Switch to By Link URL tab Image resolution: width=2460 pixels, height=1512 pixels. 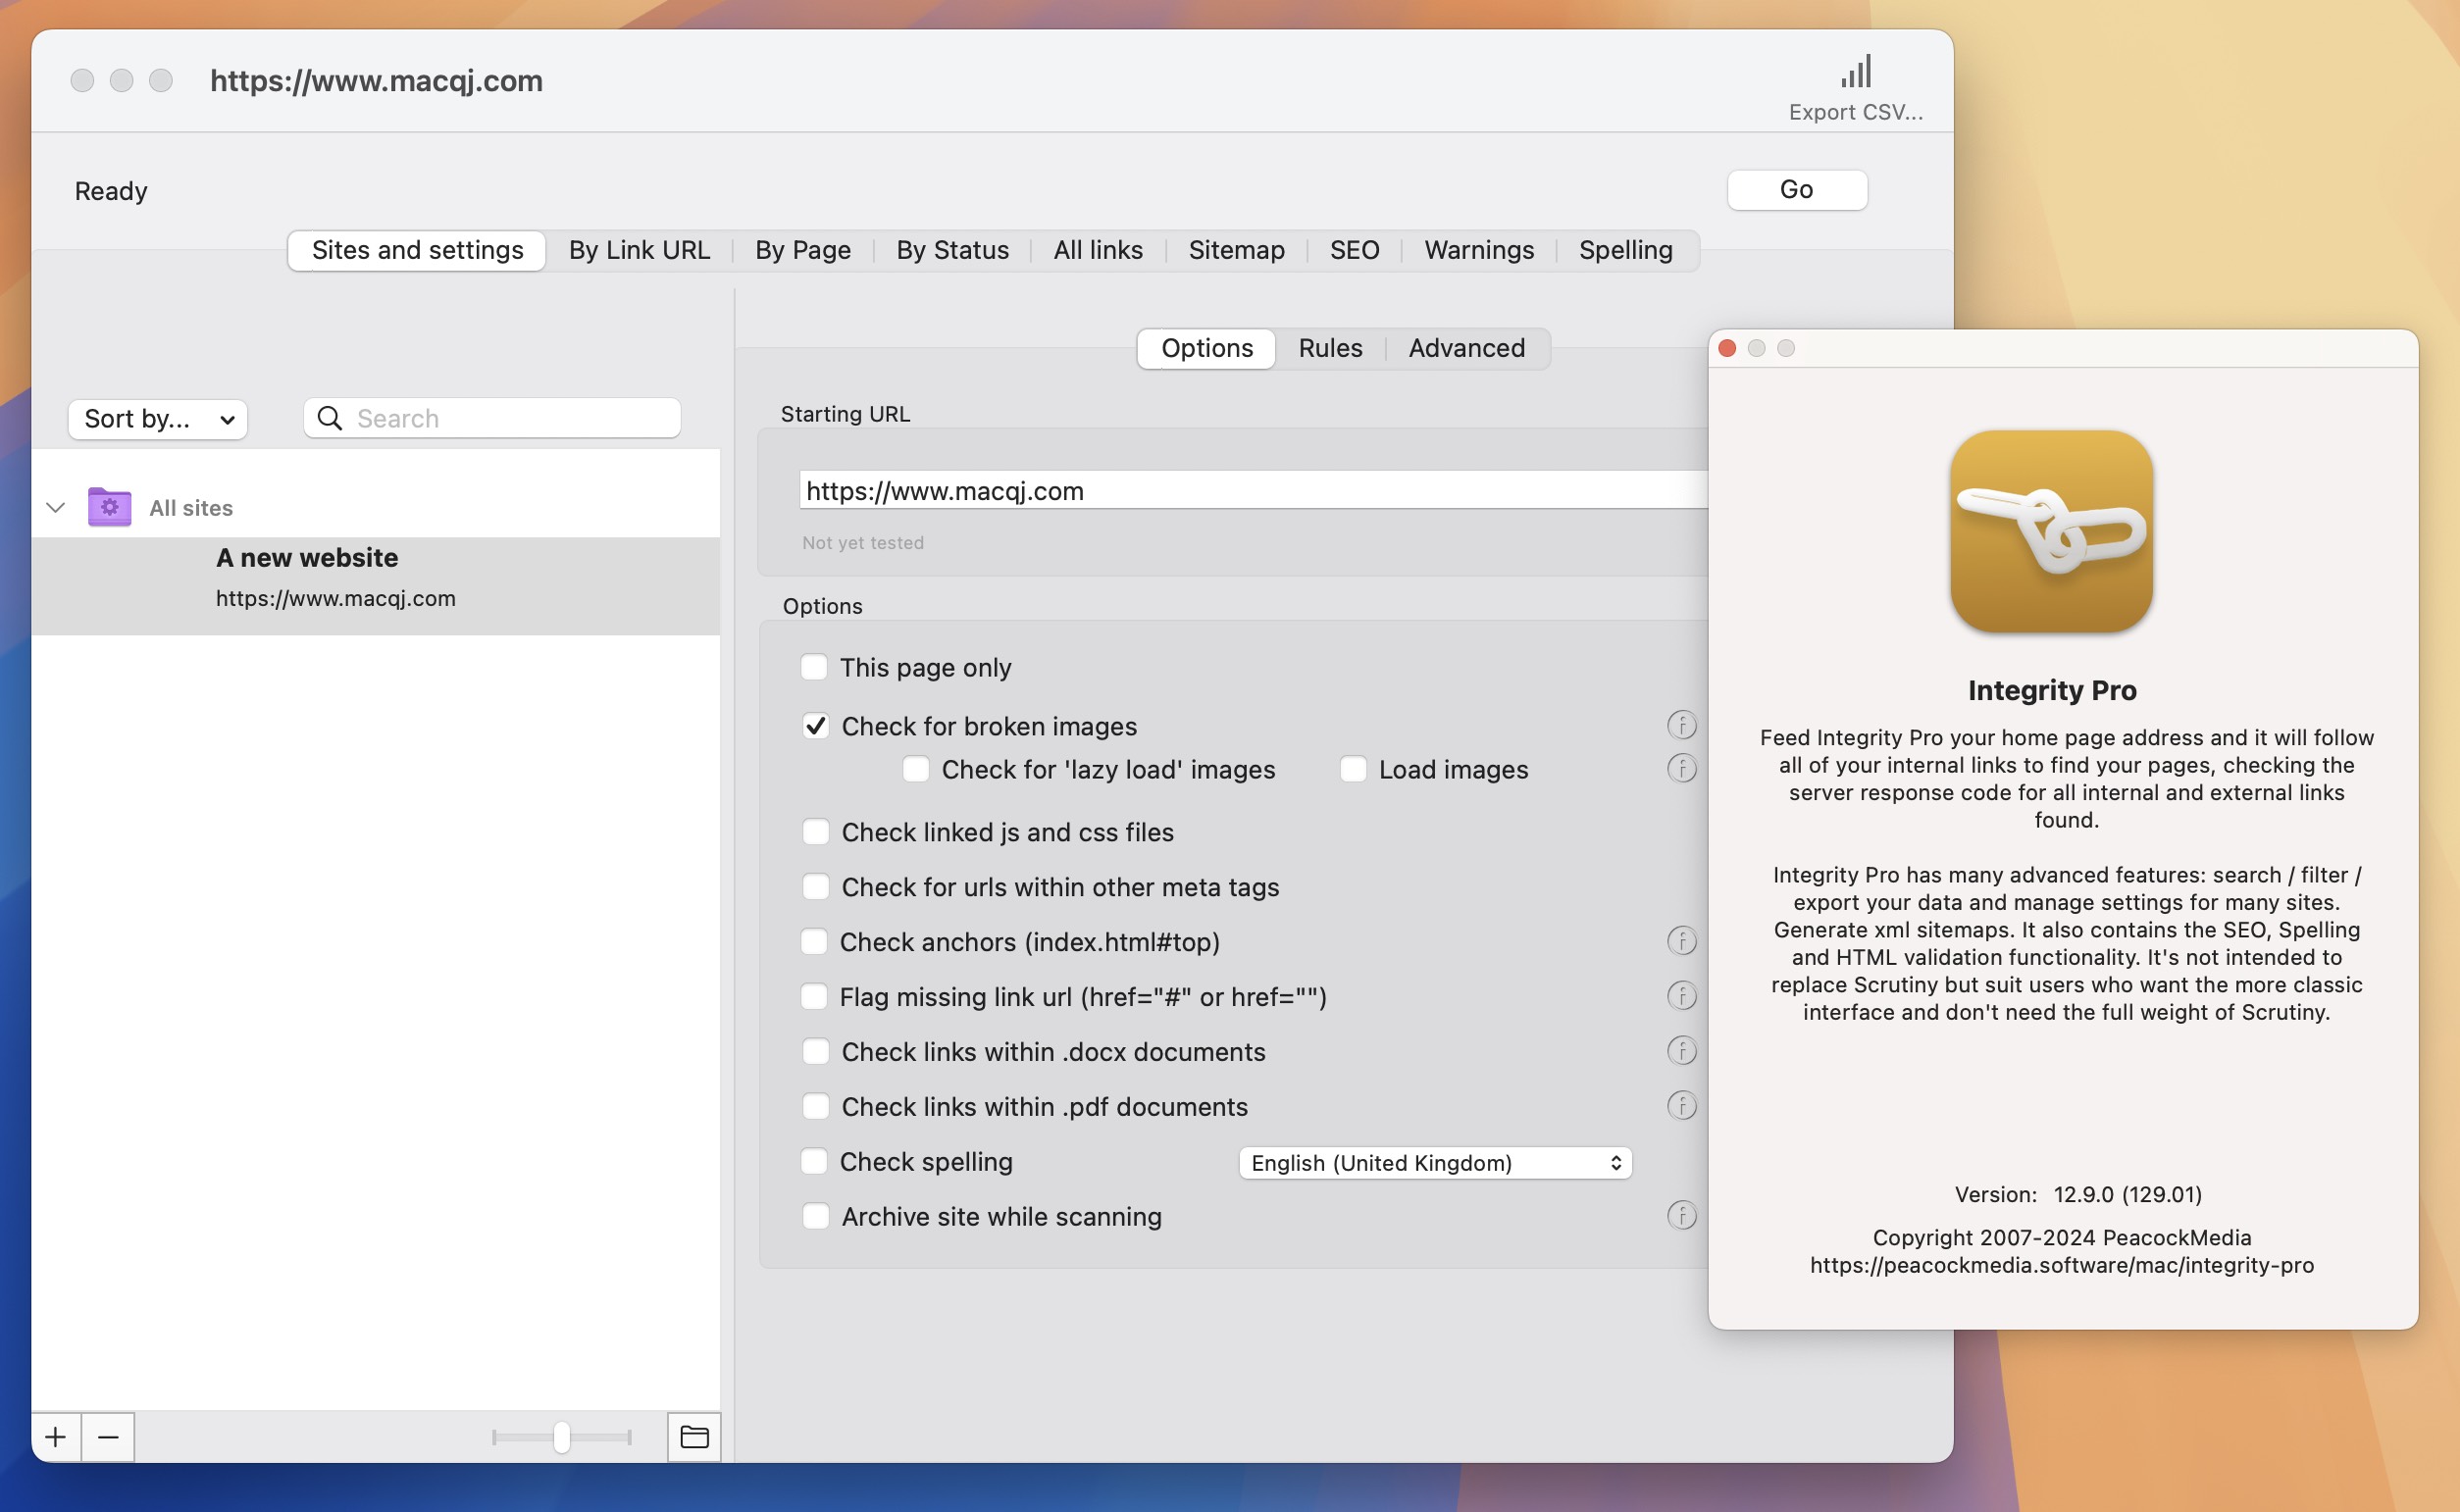click(639, 250)
